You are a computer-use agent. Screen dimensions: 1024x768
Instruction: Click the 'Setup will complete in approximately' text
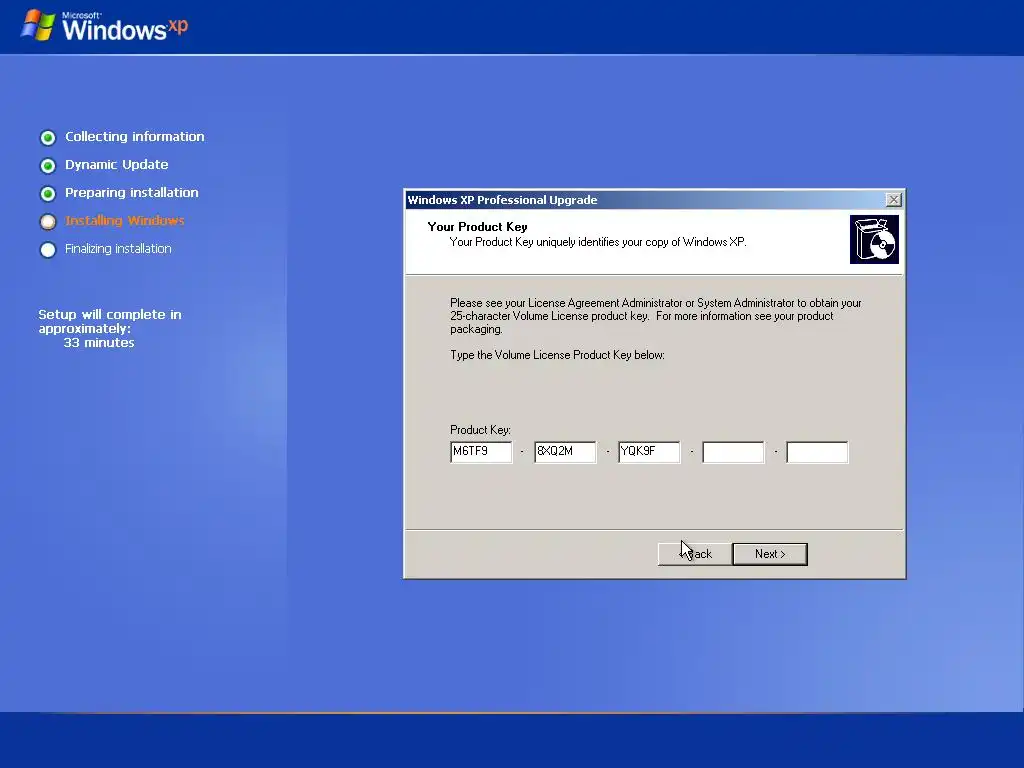point(110,321)
